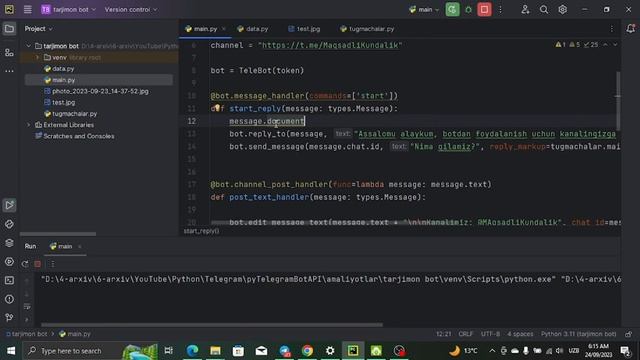Image resolution: width=640 pixels, height=360 pixels.
Task: Open data.py in the project tree
Action: point(60,69)
